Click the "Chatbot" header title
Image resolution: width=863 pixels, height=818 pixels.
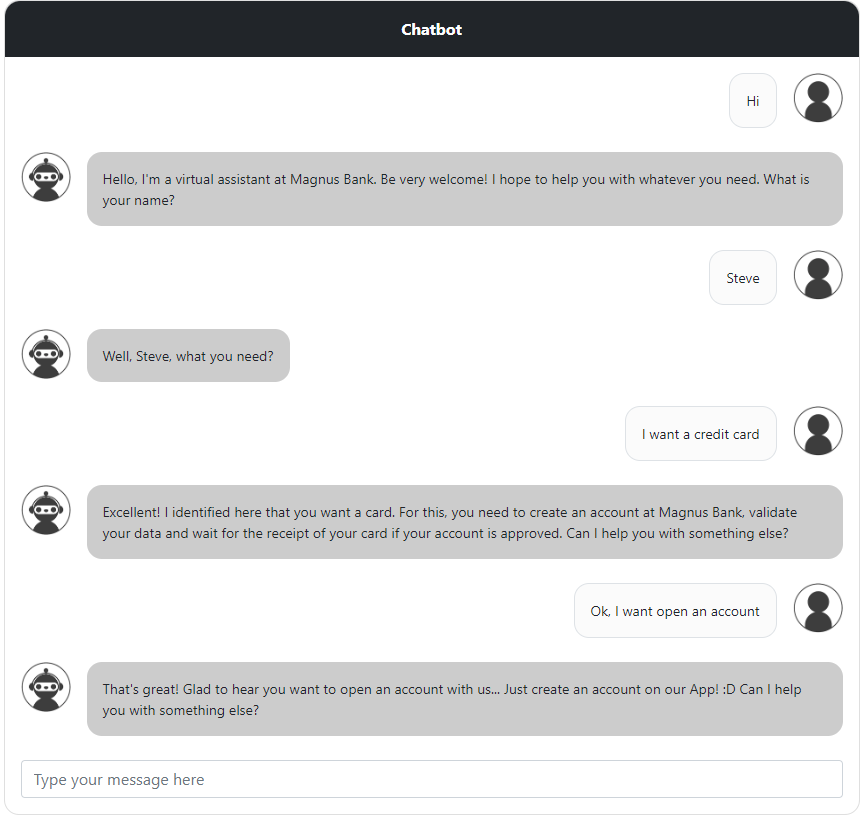432,29
